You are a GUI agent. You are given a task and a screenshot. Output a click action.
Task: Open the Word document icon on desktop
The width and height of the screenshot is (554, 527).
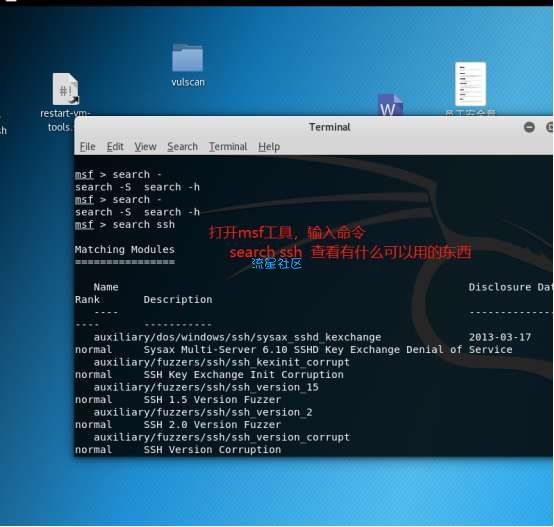coord(390,105)
